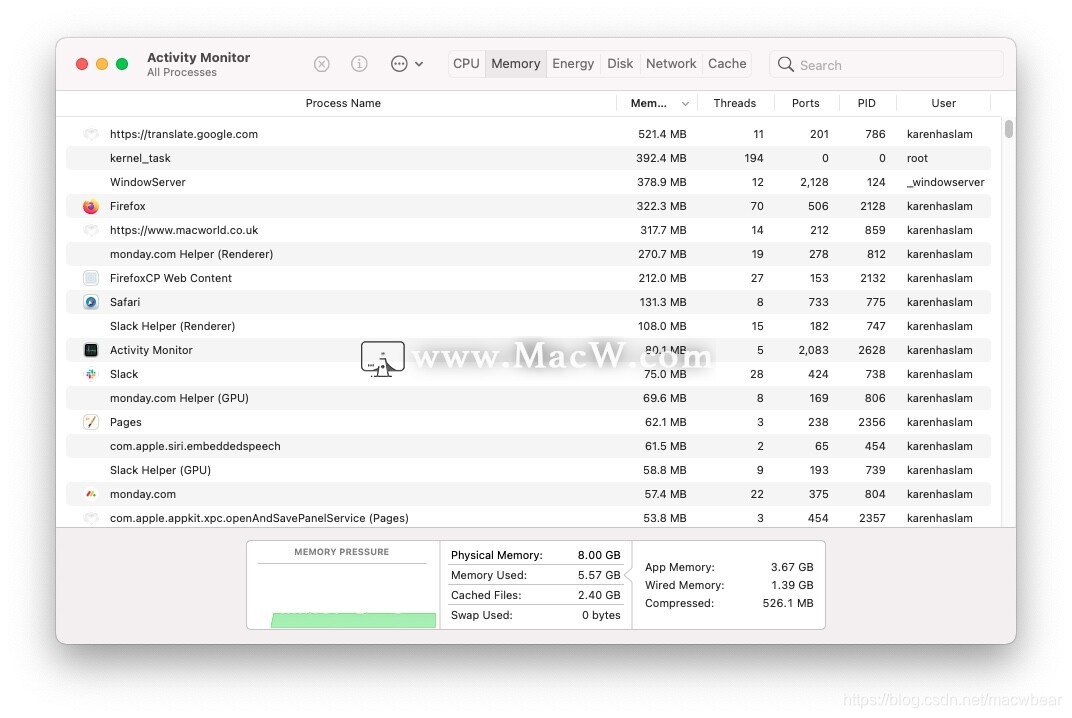Select the WindowServer process
Image resolution: width=1072 pixels, height=718 pixels.
pyautogui.click(x=528, y=182)
